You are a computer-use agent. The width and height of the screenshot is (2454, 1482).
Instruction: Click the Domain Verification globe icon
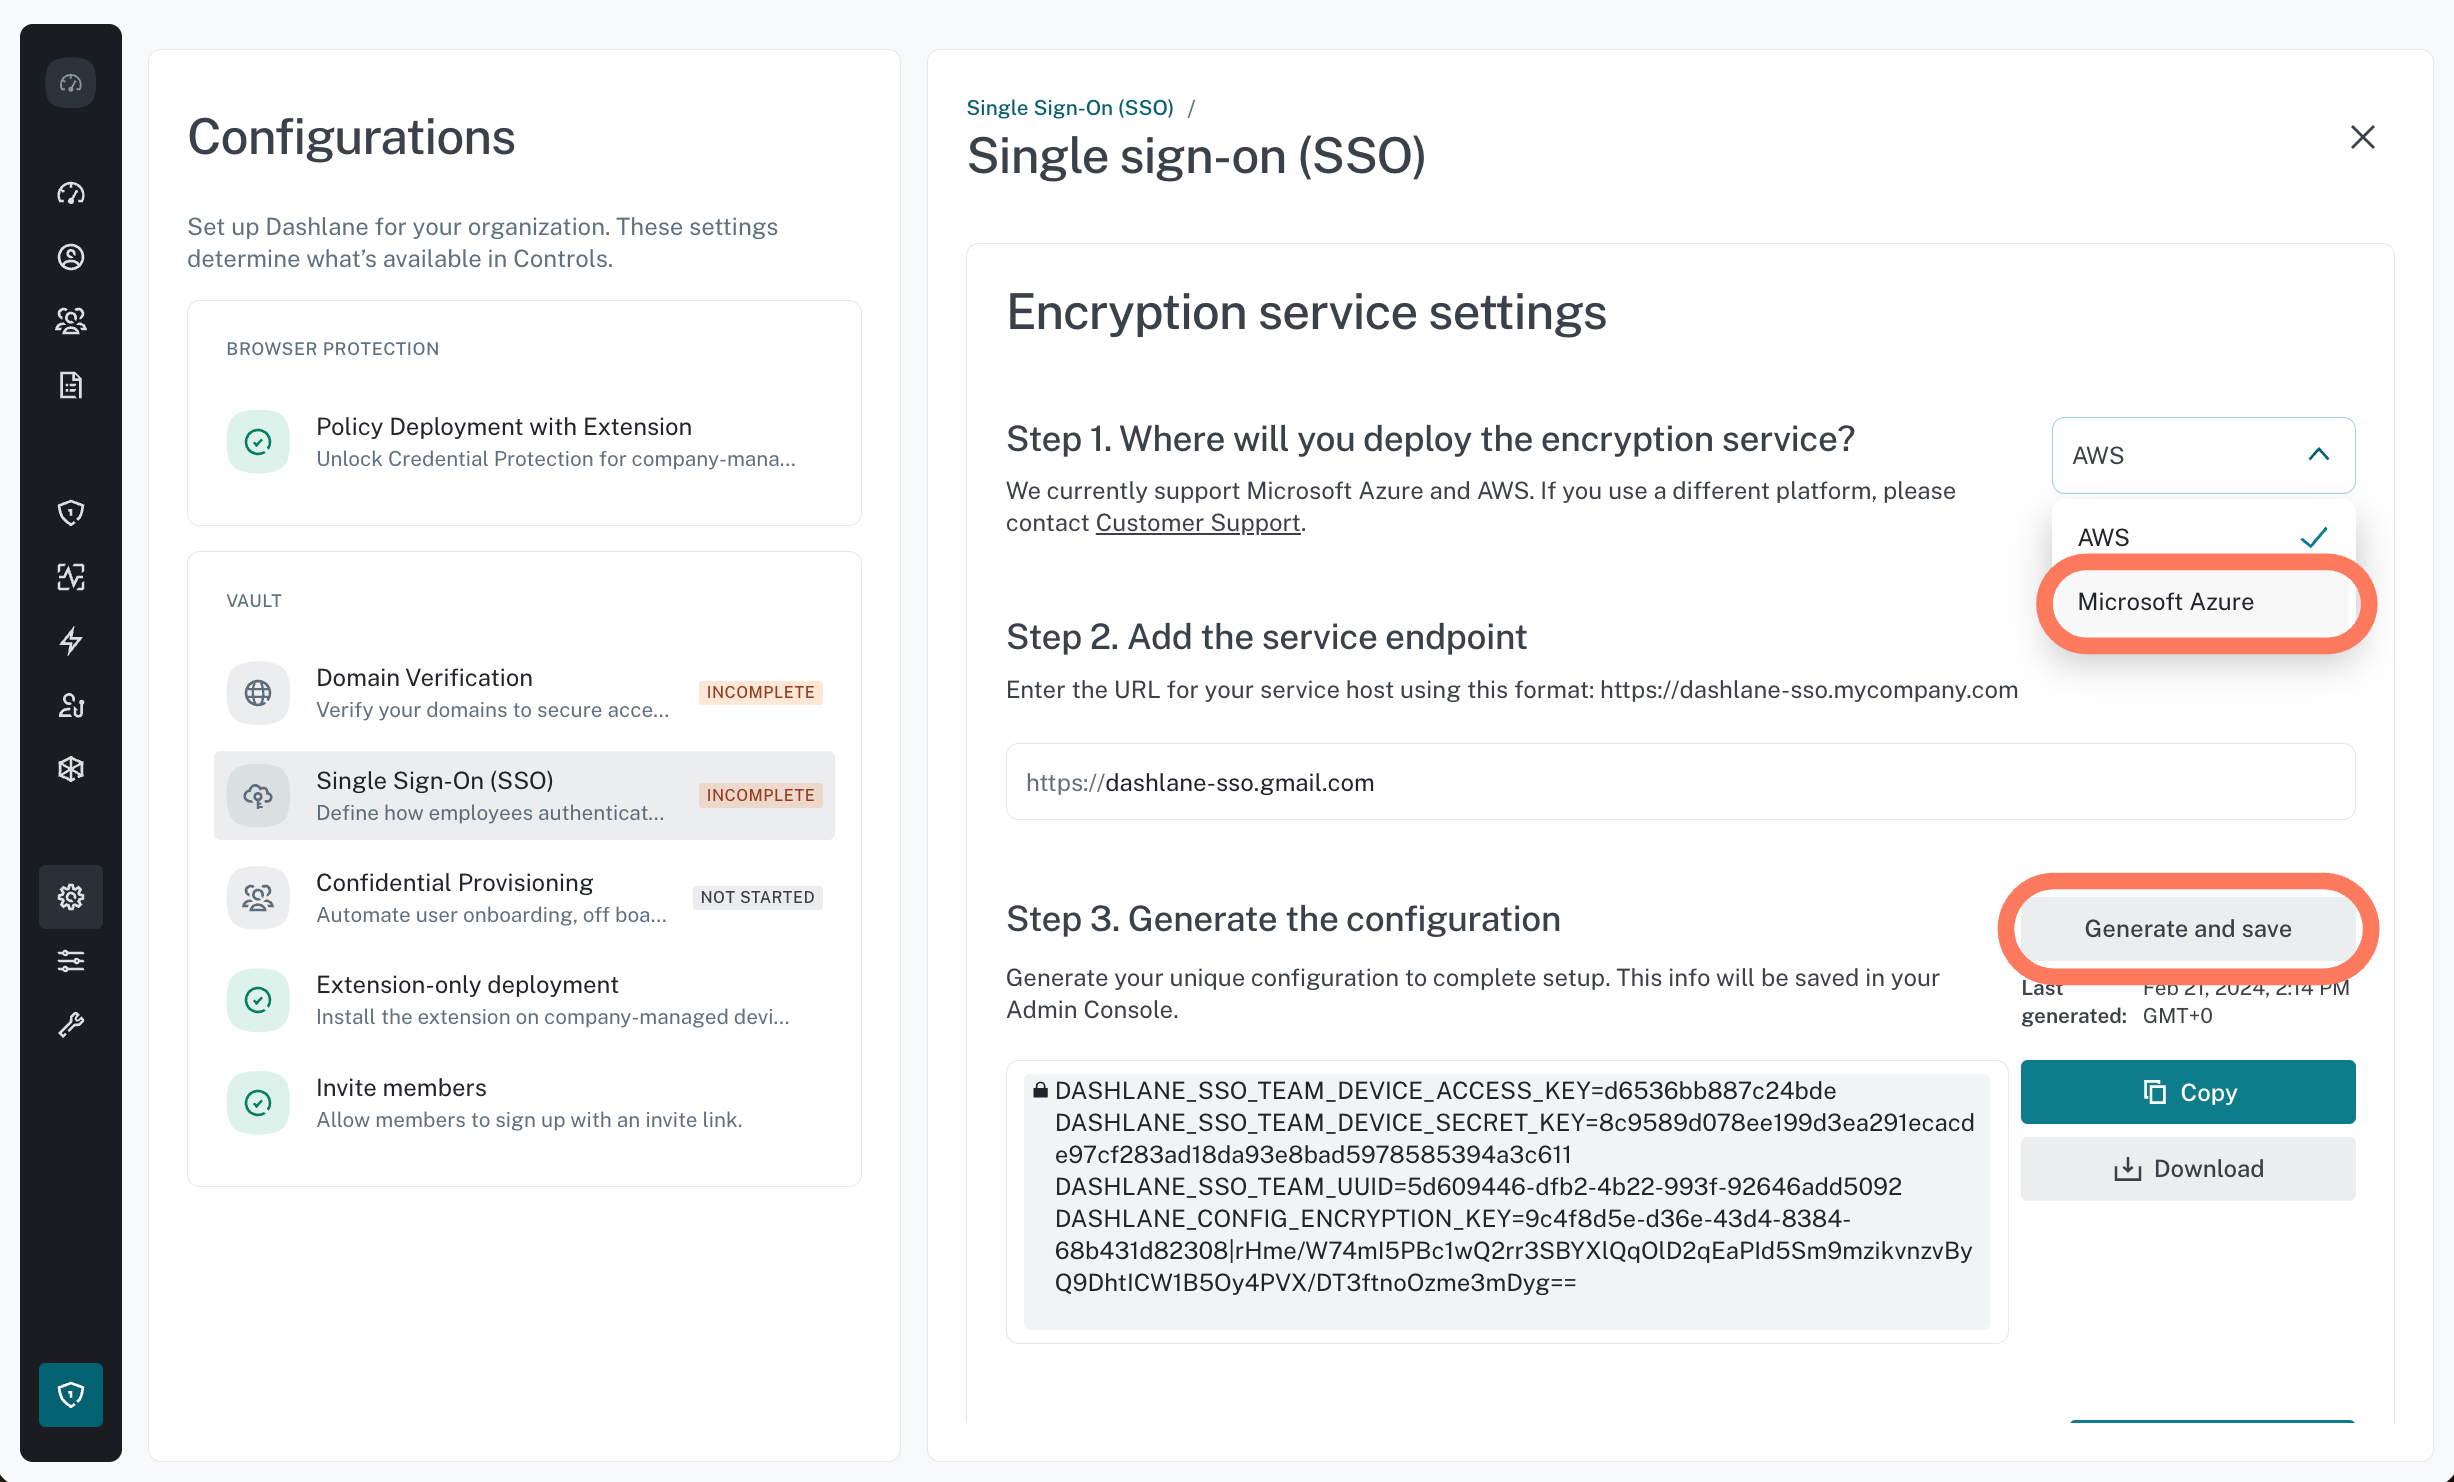click(x=258, y=693)
